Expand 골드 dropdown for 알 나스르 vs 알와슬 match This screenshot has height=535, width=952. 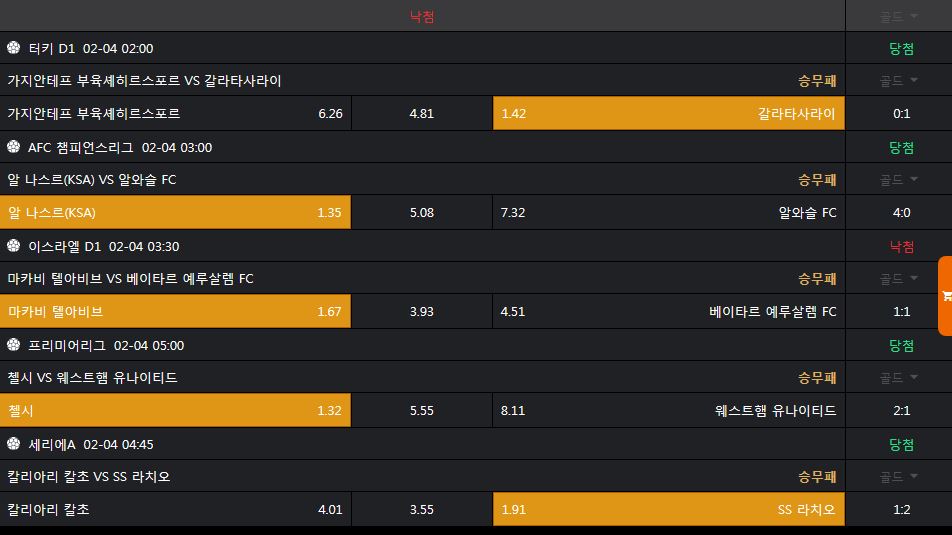point(899,180)
